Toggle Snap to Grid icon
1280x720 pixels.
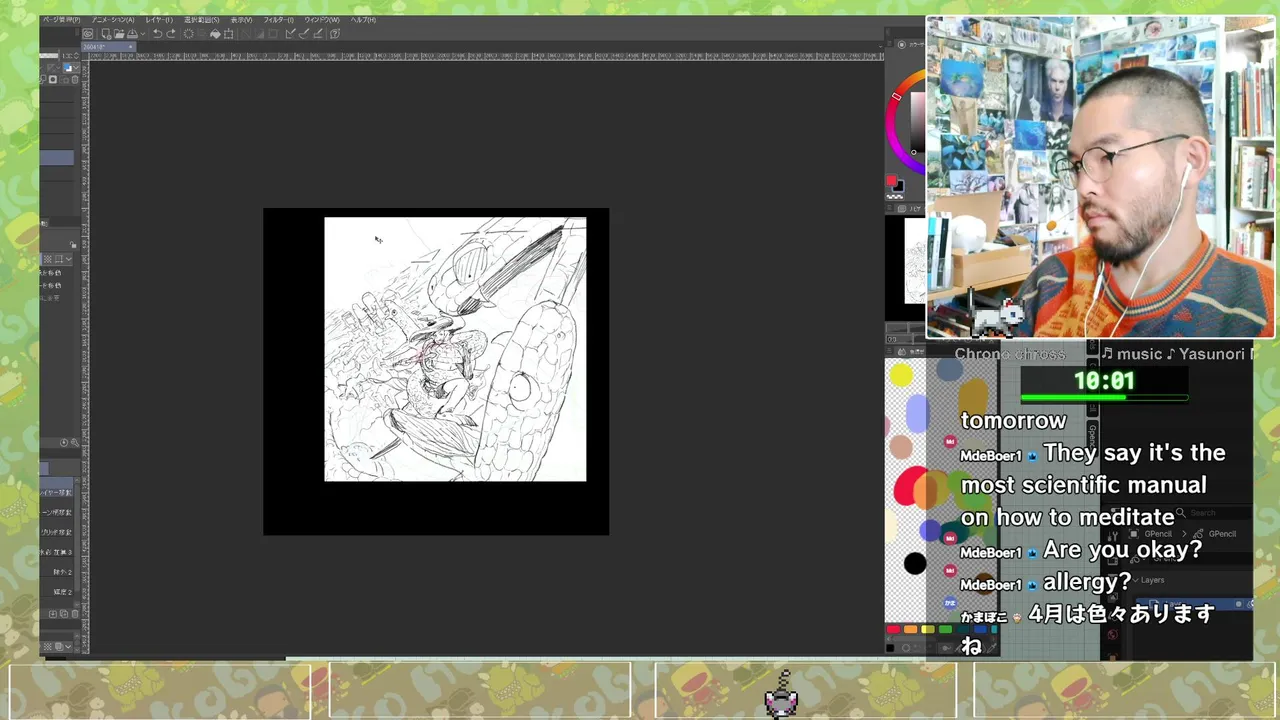pyautogui.click(x=318, y=34)
